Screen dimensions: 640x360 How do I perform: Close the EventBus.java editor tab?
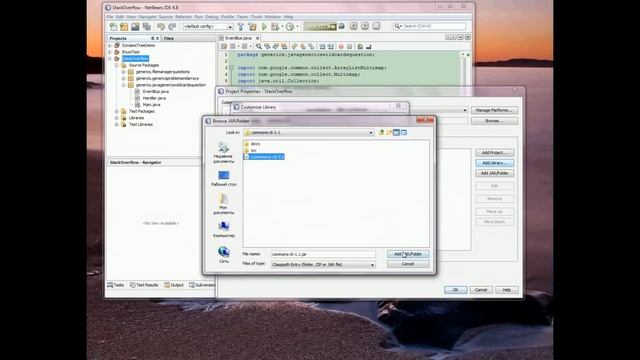(x=258, y=38)
